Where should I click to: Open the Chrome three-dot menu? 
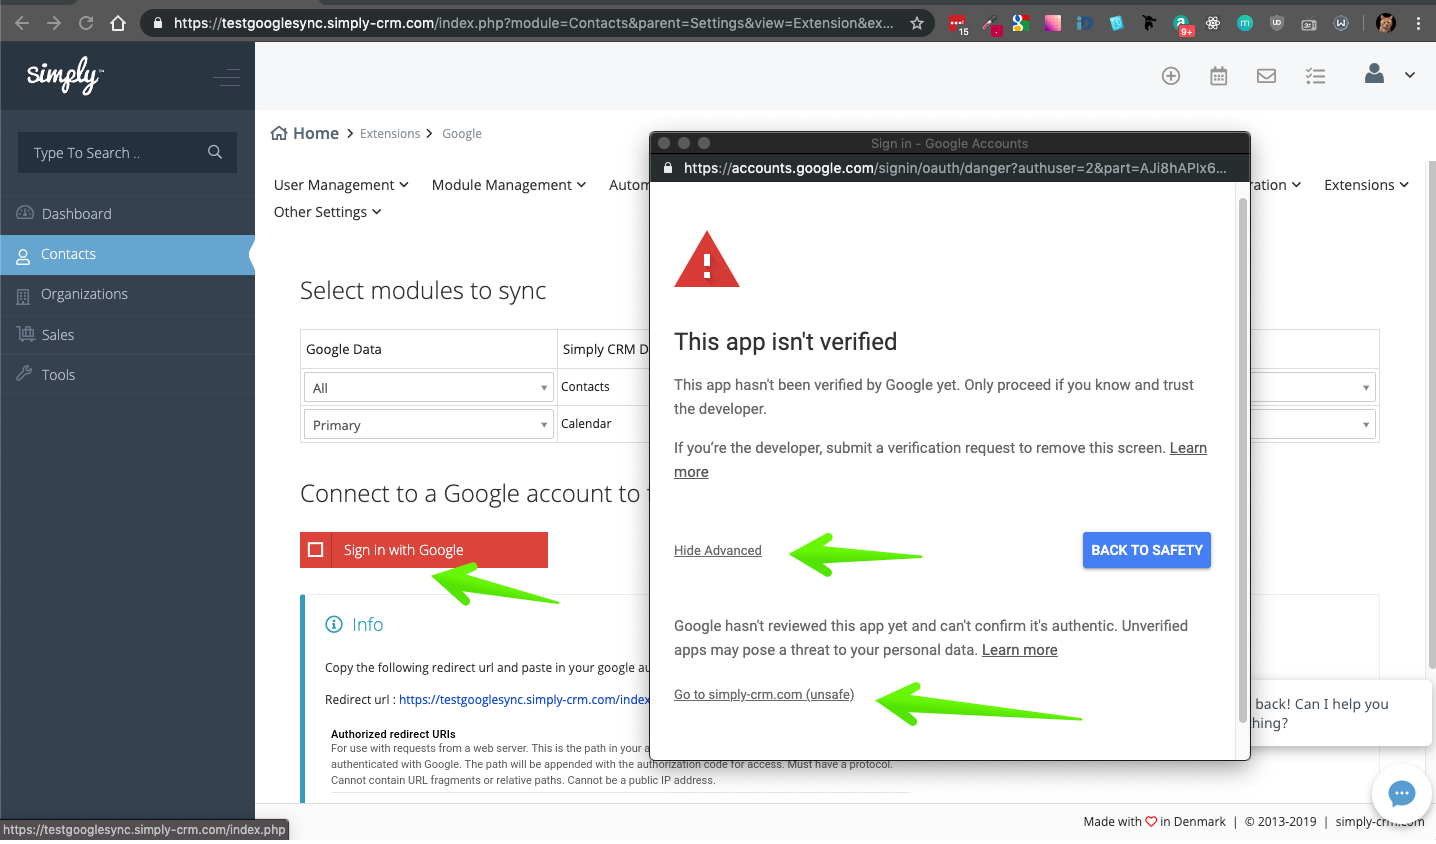[1418, 23]
